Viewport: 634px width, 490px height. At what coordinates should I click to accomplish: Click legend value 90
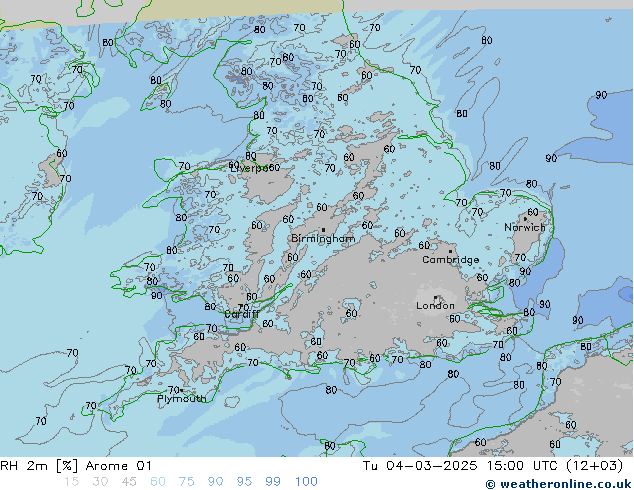click(215, 482)
